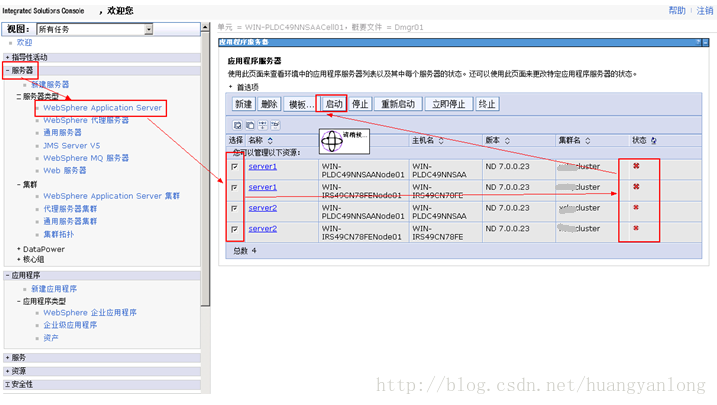Viewport: 717px width, 405px height.
Task: Click the 立即停止 button
Action: 448,104
